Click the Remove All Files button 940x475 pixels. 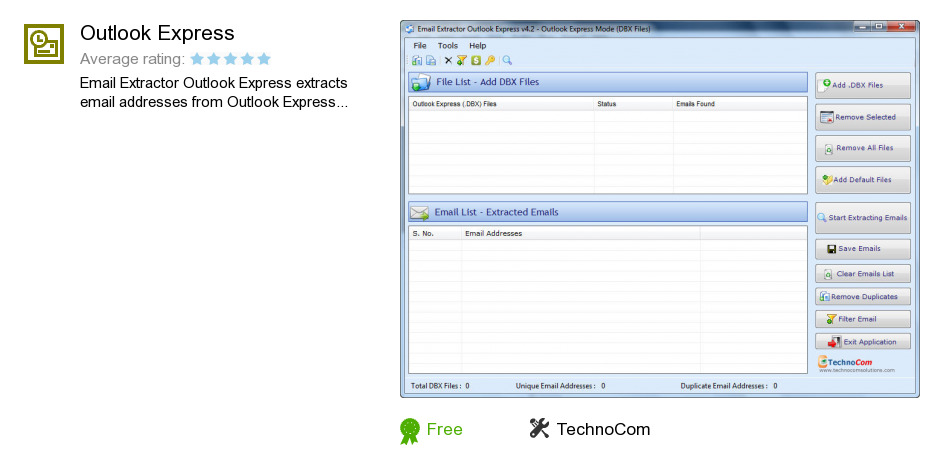coord(863,148)
